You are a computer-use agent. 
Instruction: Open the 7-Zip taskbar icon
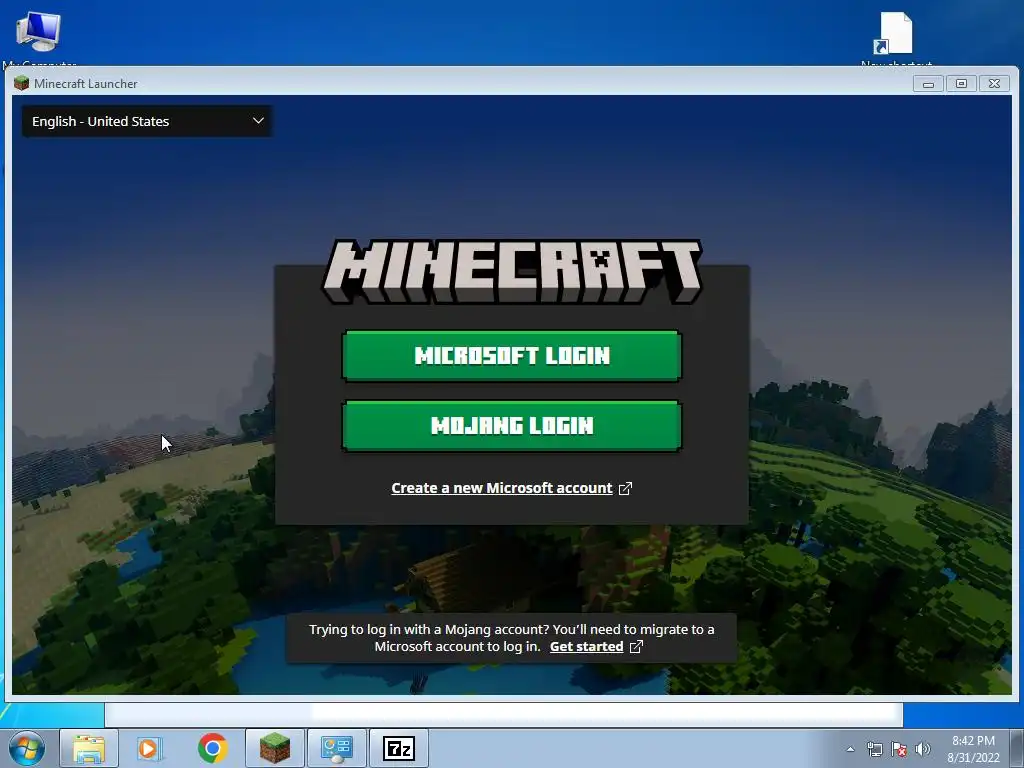(x=399, y=748)
